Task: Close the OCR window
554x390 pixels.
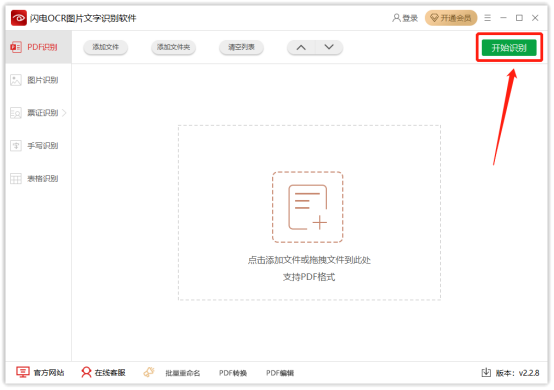Action: click(x=535, y=18)
